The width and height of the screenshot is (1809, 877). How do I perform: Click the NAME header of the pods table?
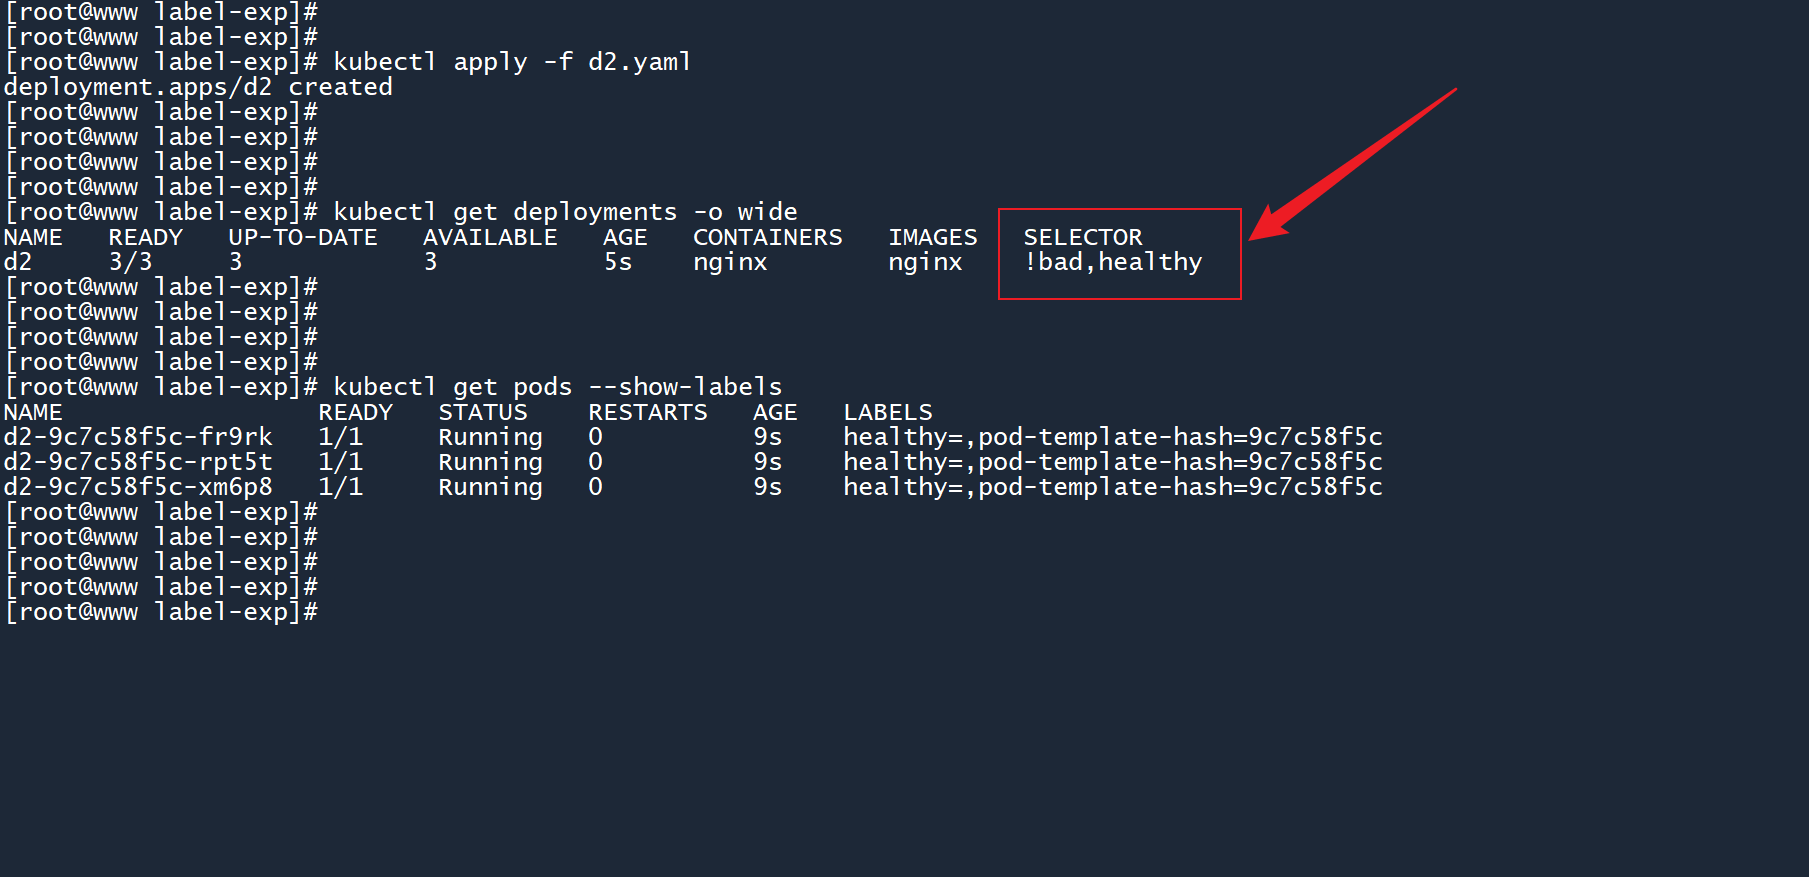[33, 412]
